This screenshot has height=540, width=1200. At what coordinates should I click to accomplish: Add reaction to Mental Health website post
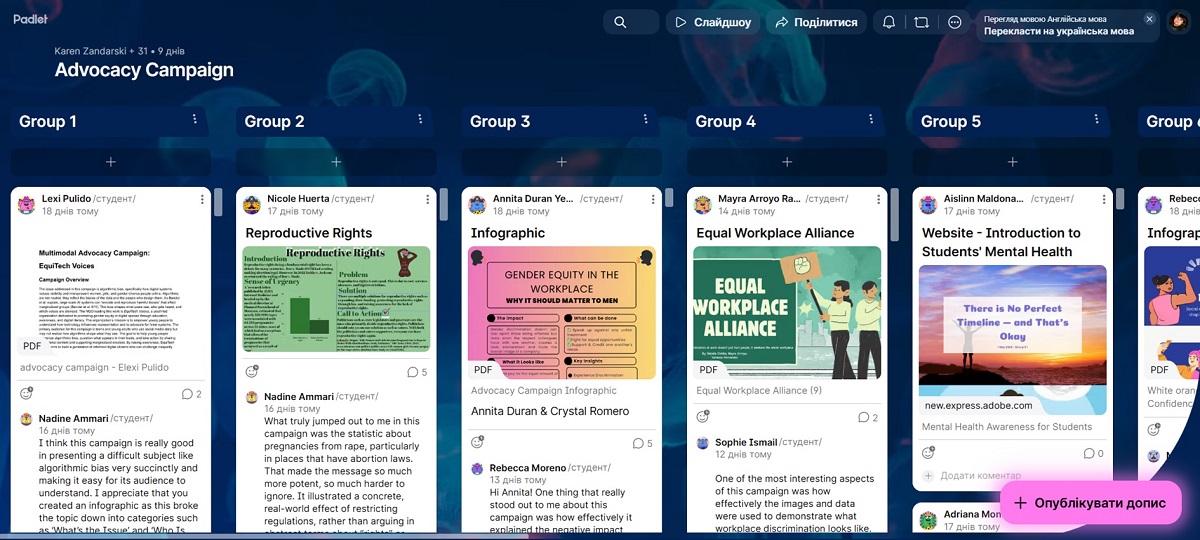928,453
